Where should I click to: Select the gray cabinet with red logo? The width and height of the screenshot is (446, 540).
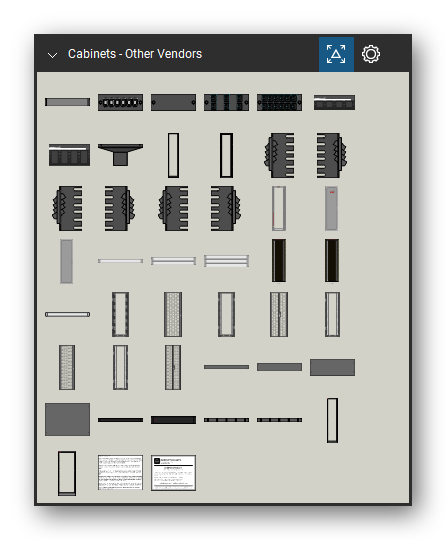coord(331,208)
